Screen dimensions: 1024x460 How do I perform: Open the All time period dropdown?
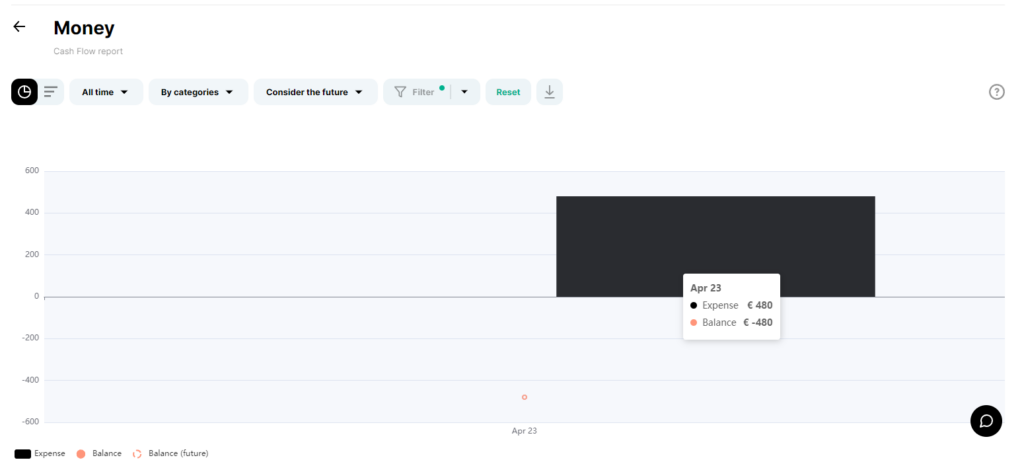[106, 92]
